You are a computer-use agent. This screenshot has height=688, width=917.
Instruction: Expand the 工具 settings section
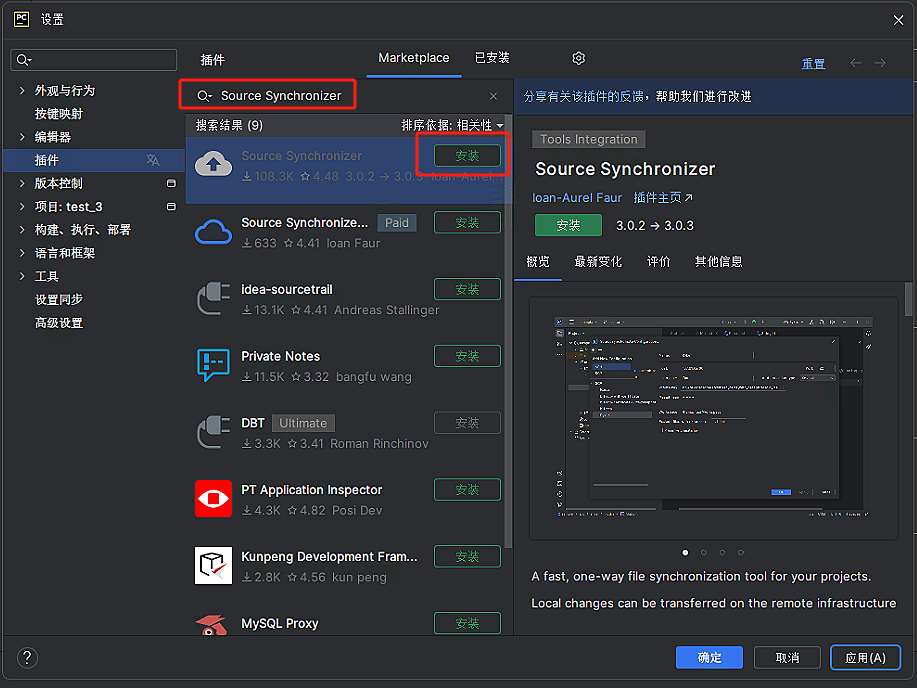pyautogui.click(x=22, y=276)
